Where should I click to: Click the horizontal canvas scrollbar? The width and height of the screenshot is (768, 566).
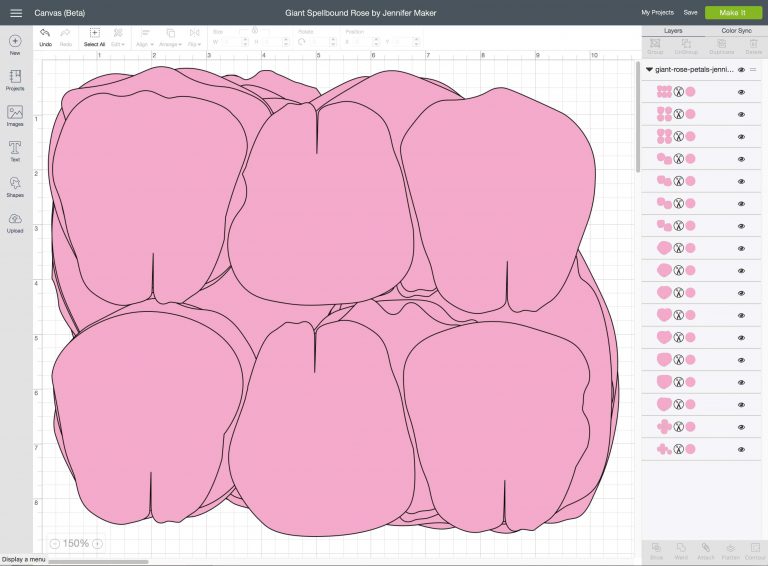pyautogui.click(x=98, y=562)
